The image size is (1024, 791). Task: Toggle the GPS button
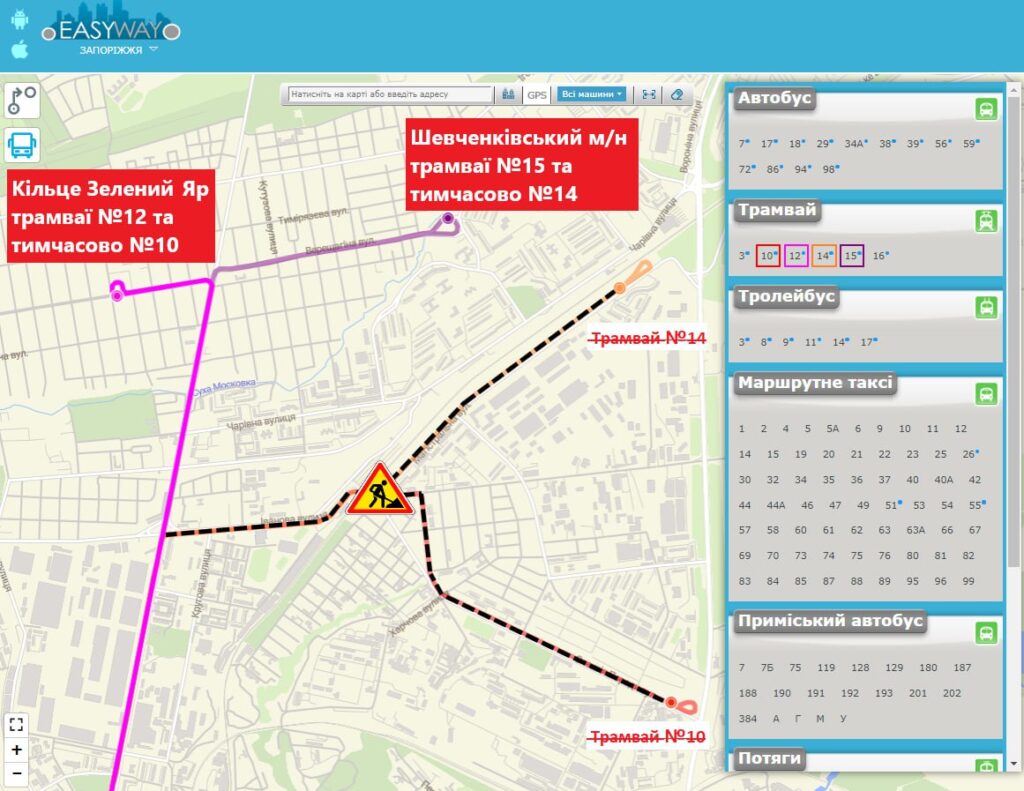[537, 94]
